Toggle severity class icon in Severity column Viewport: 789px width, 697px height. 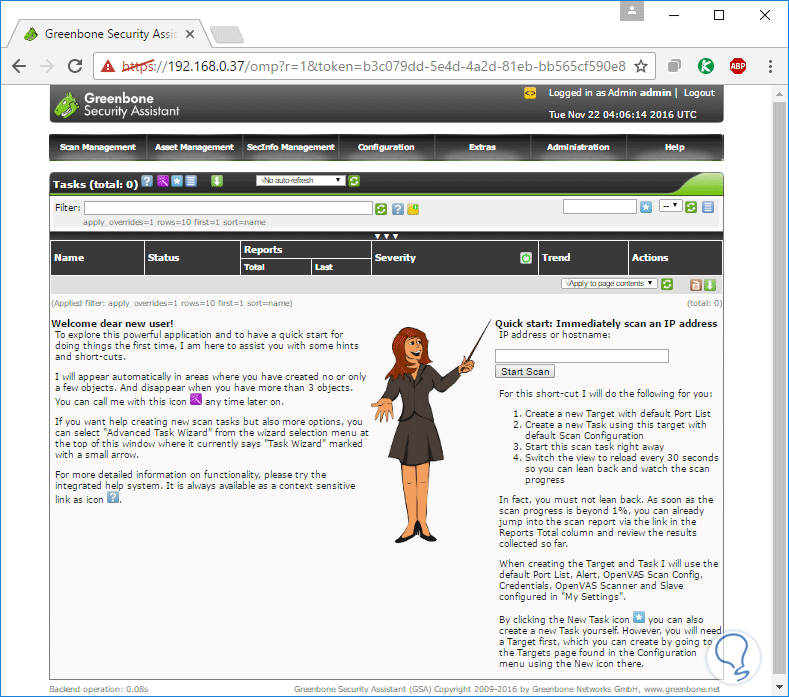click(x=526, y=258)
